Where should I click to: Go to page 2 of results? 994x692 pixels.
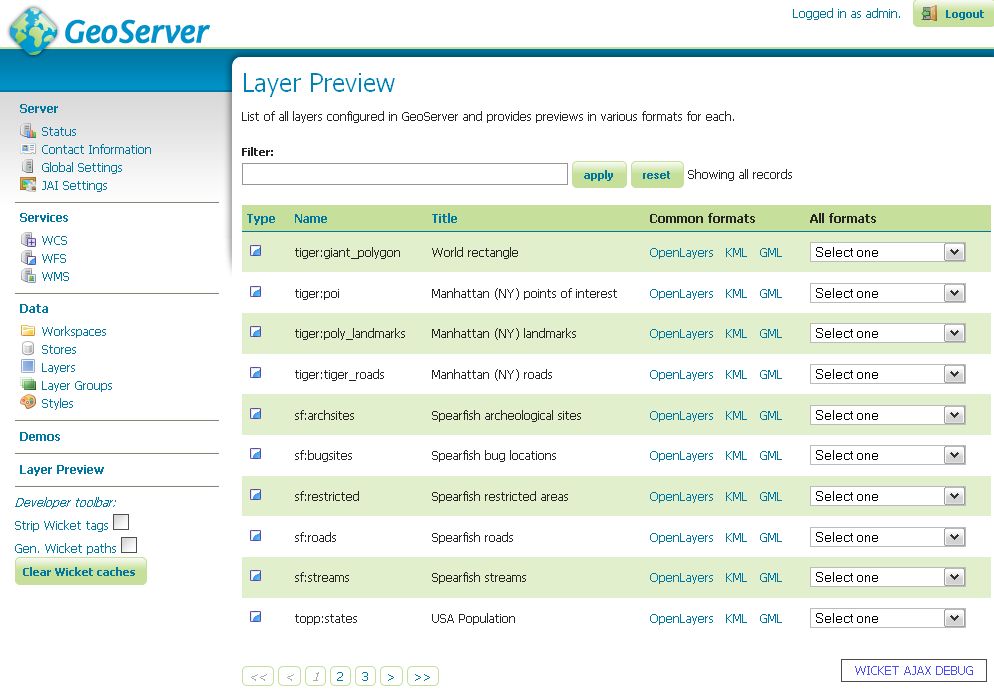[x=340, y=676]
